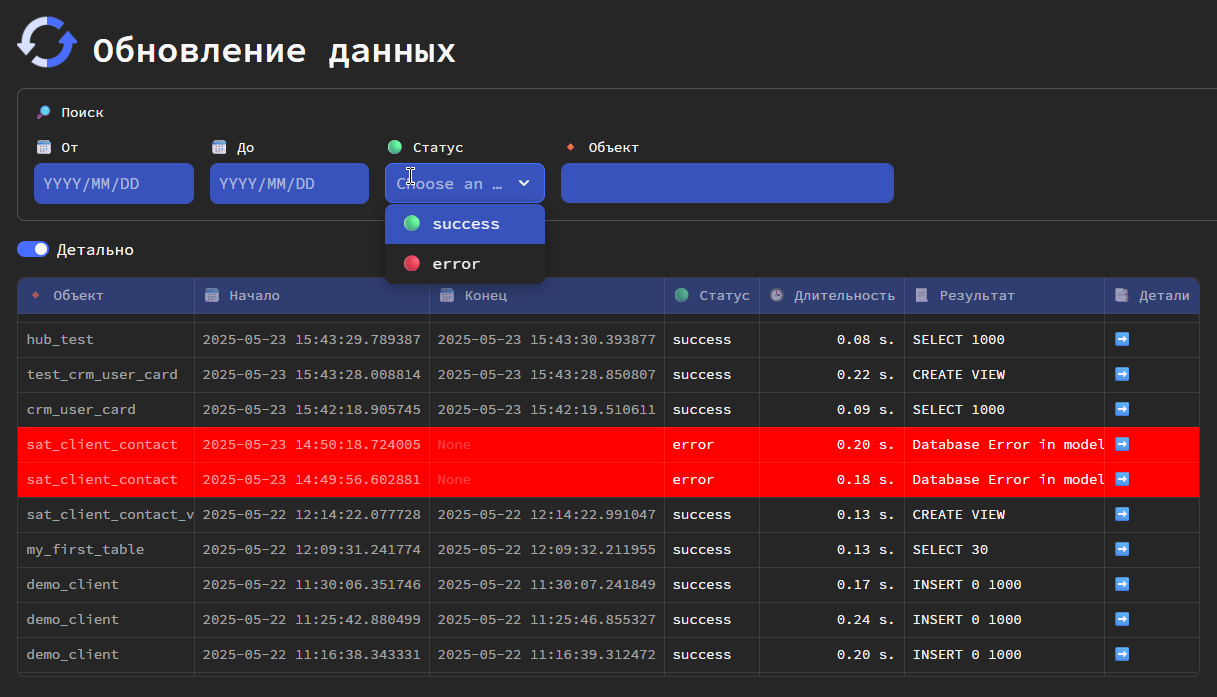Click the calendar icon in Конец column header

pyautogui.click(x=447, y=295)
